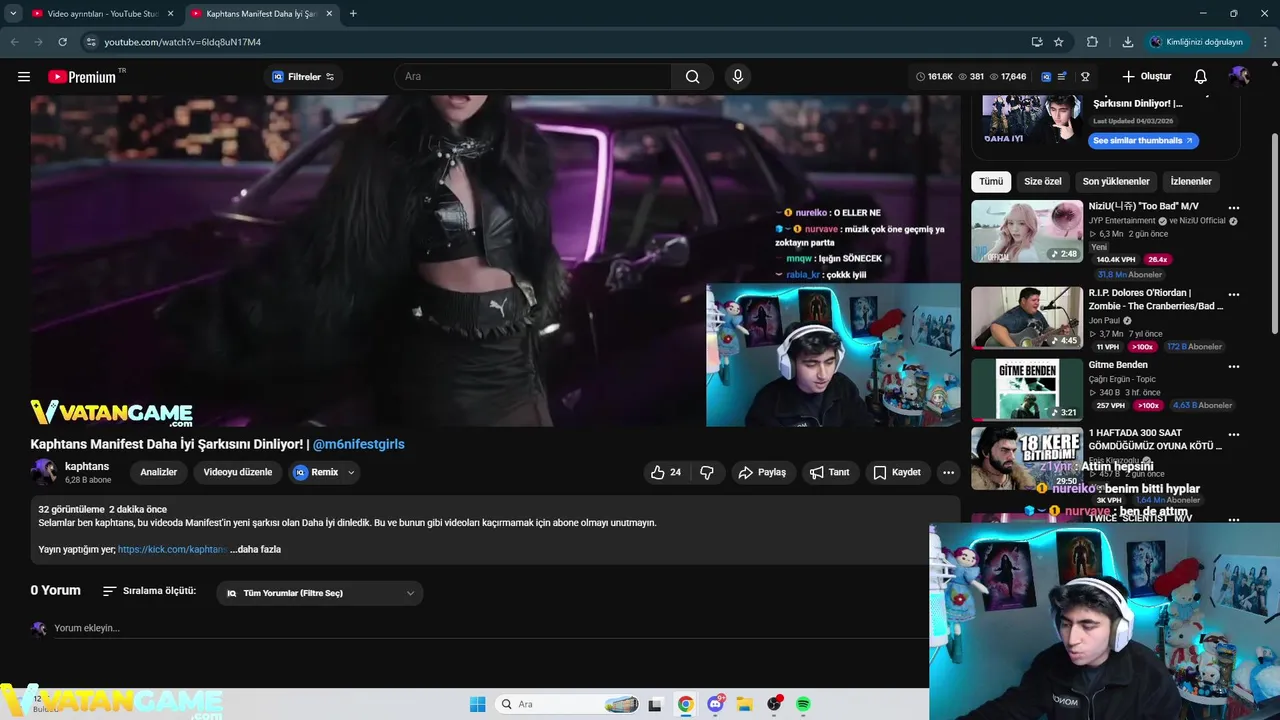This screenshot has height=720, width=1280.
Task: Go to YouTube Premium home logo
Action: pyautogui.click(x=82, y=77)
